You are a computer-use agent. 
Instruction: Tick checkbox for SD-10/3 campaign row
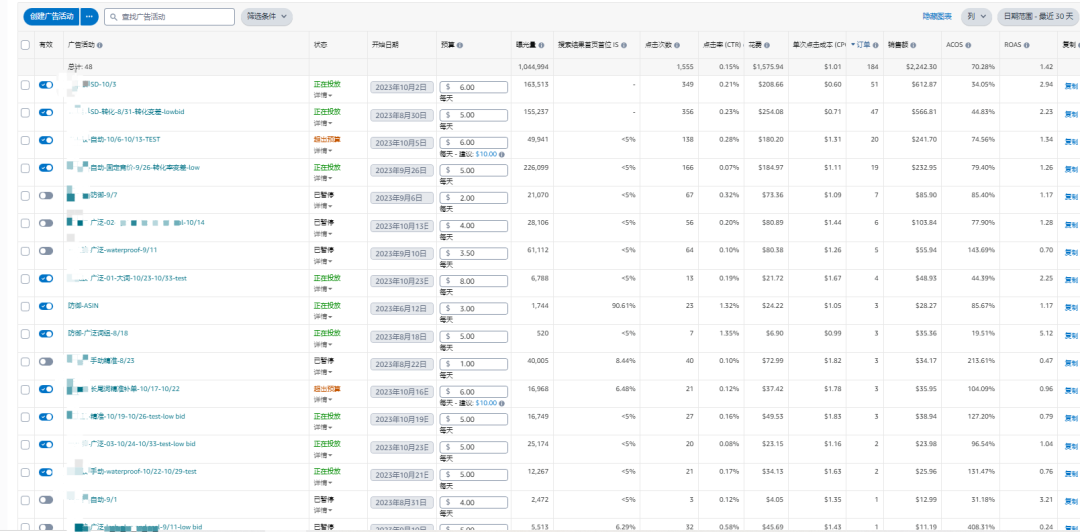[25, 85]
